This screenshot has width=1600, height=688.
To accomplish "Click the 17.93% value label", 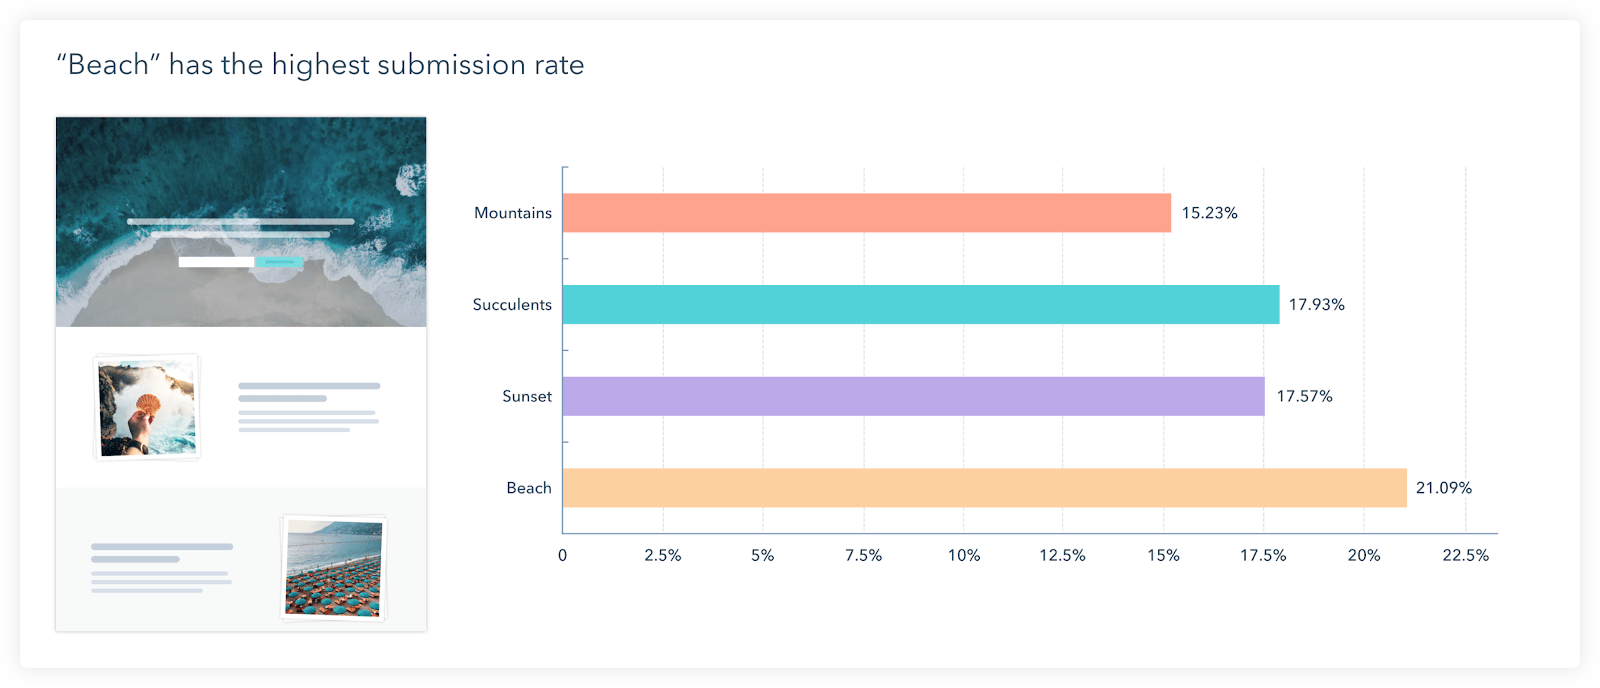I will click(1316, 304).
